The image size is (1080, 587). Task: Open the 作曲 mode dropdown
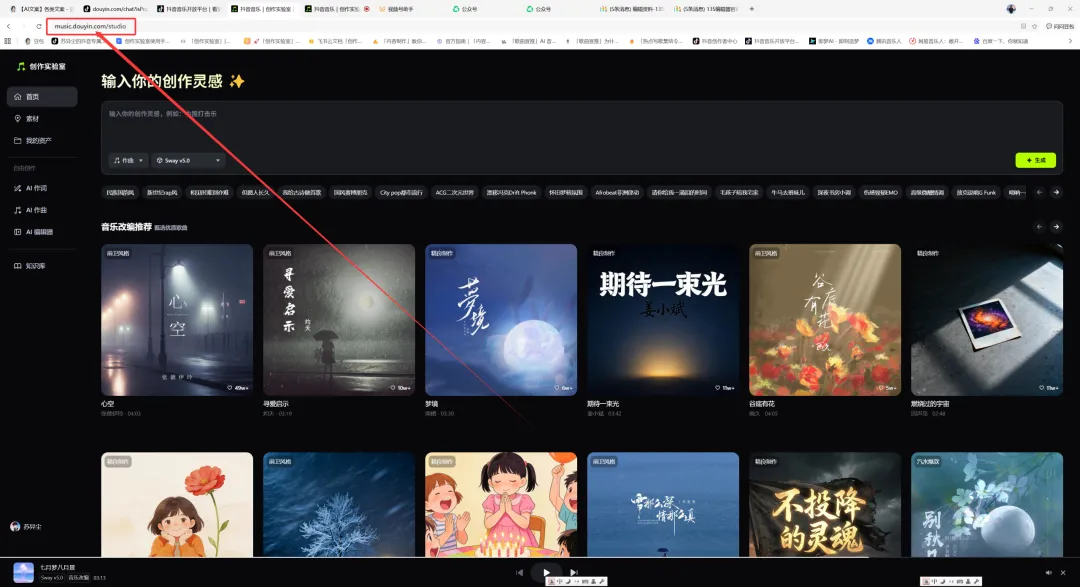(128, 161)
